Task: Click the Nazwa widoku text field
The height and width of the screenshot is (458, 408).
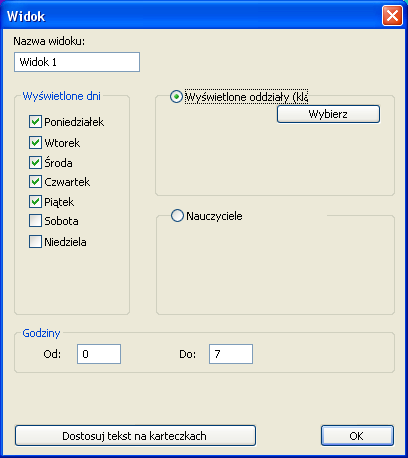Action: click(77, 62)
